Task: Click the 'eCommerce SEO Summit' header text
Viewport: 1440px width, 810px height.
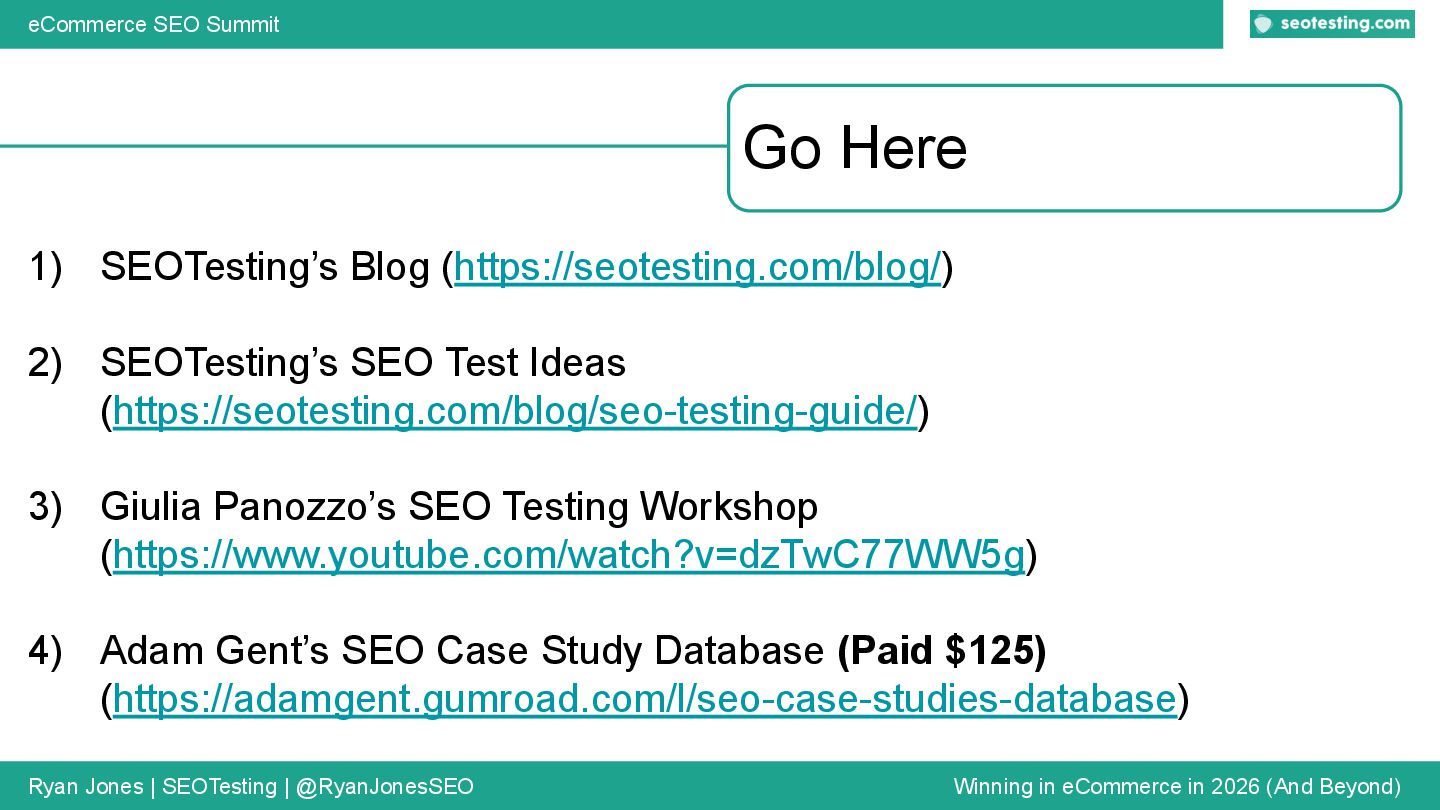Action: tap(154, 24)
